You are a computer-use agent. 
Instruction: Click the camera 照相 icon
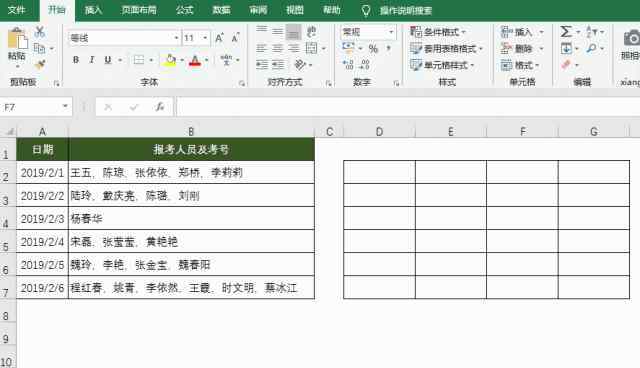coord(631,39)
